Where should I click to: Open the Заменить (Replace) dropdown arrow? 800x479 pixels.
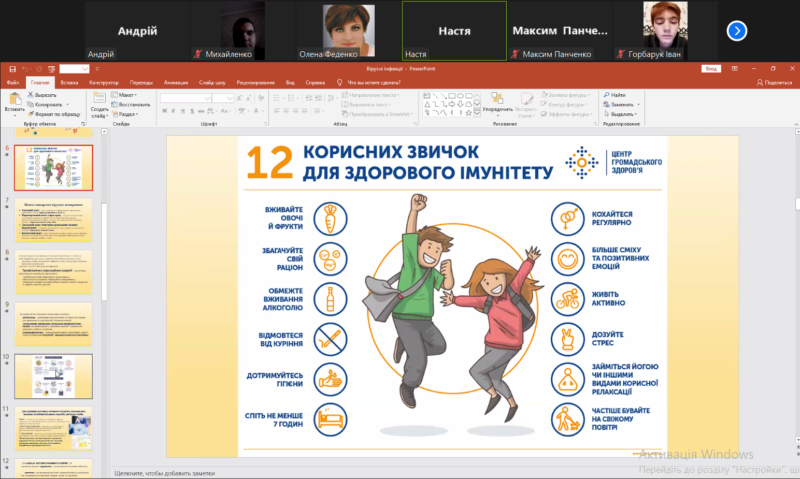click(638, 105)
